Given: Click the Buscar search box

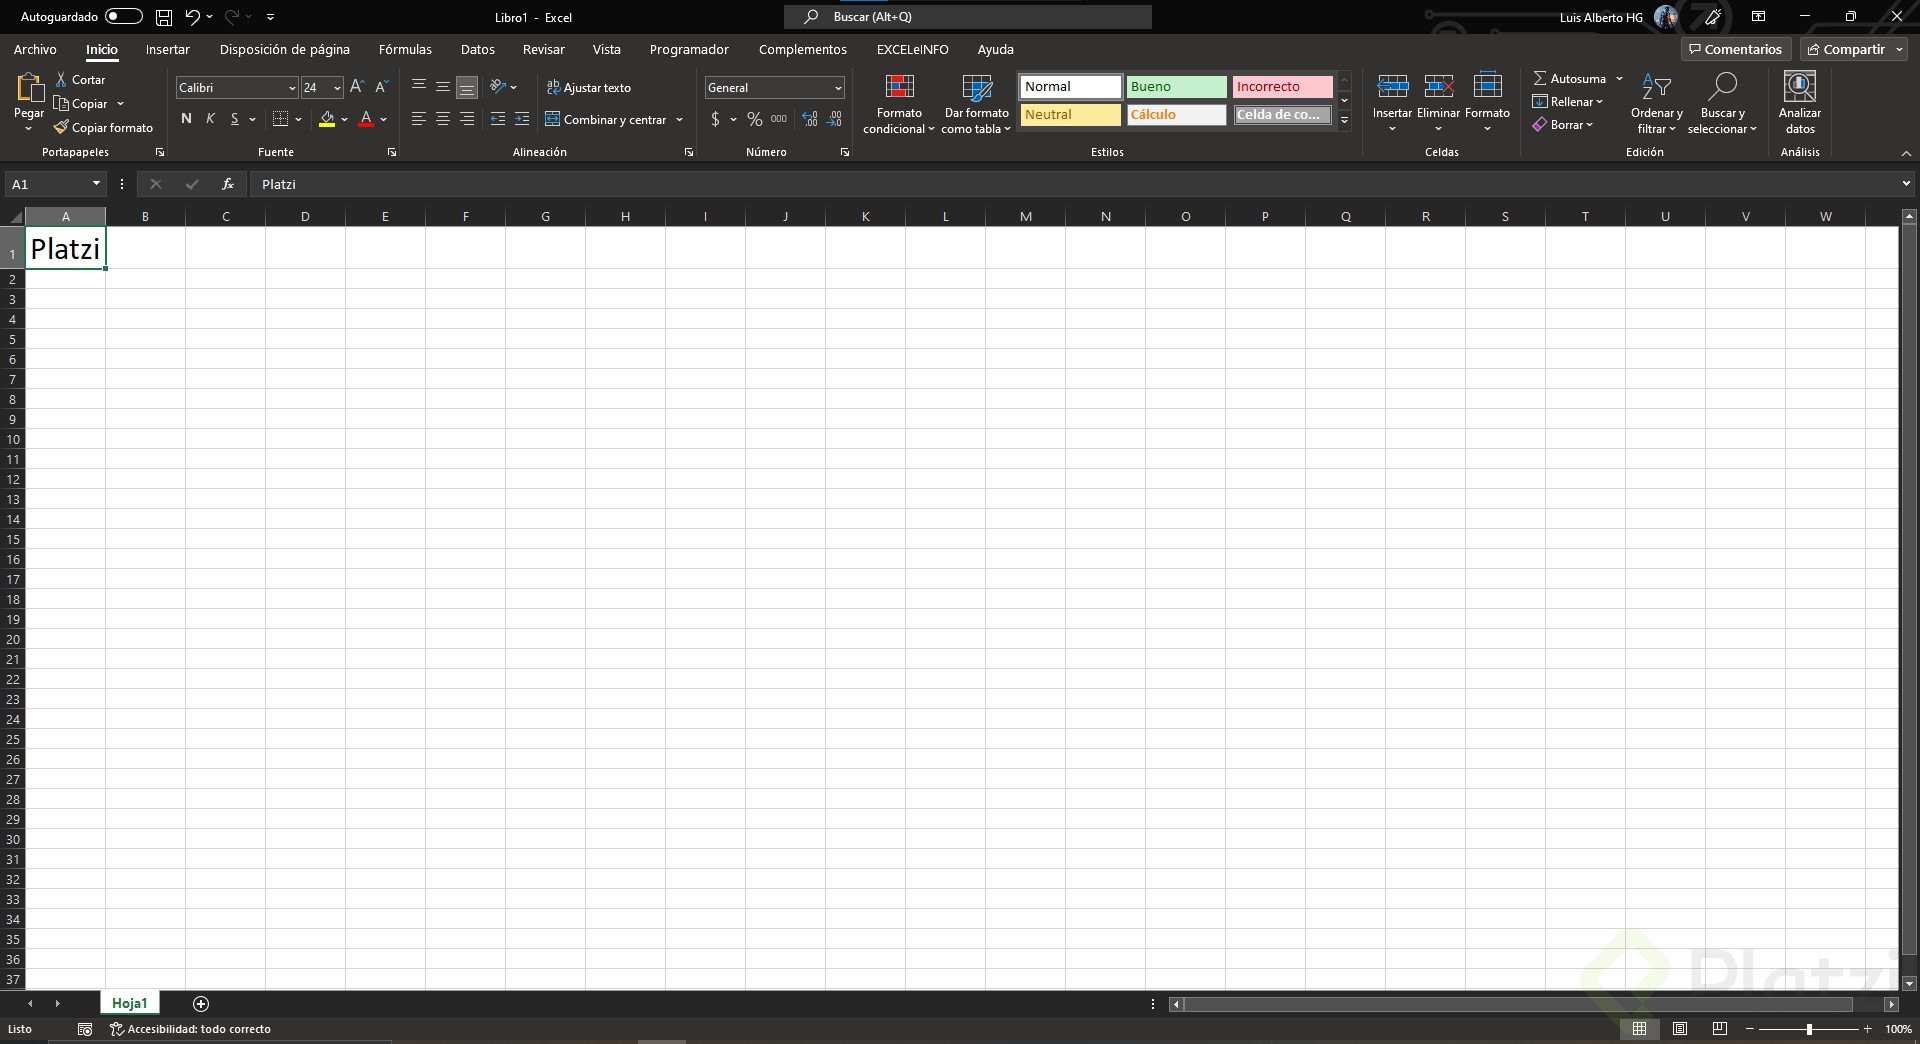Looking at the screenshot, I should 968,17.
